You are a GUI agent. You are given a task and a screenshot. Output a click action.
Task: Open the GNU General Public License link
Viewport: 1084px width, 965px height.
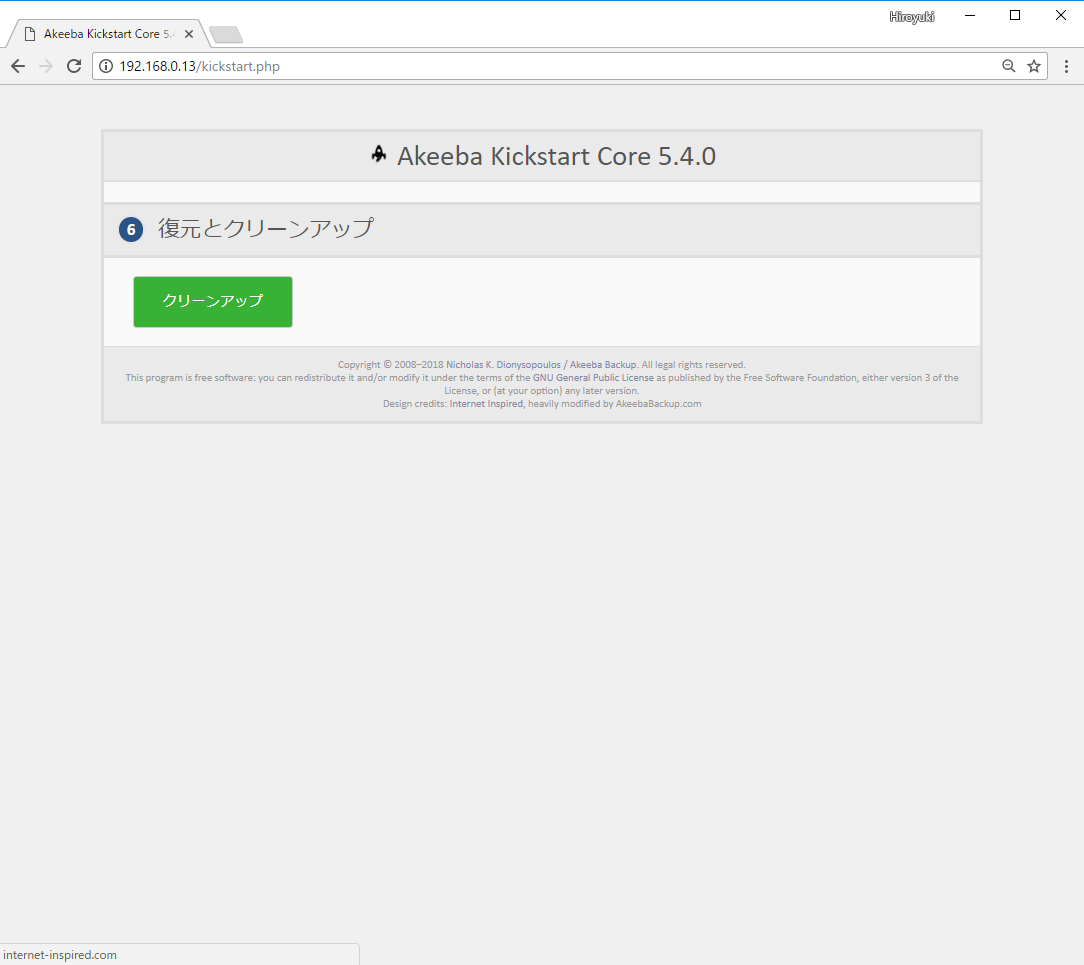click(593, 378)
